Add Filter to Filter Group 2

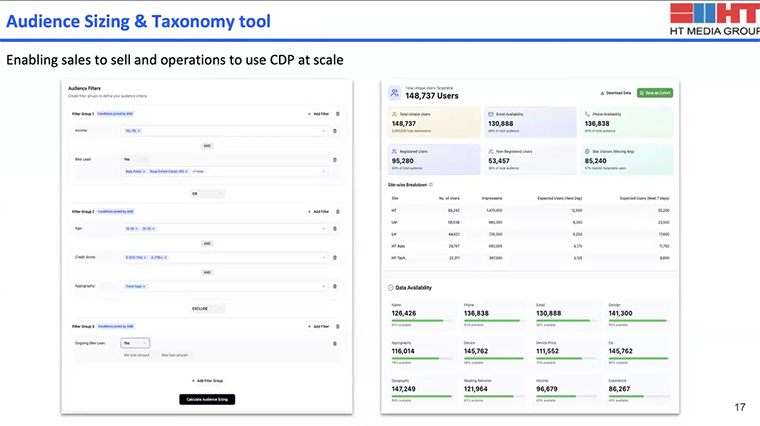[x=318, y=211]
